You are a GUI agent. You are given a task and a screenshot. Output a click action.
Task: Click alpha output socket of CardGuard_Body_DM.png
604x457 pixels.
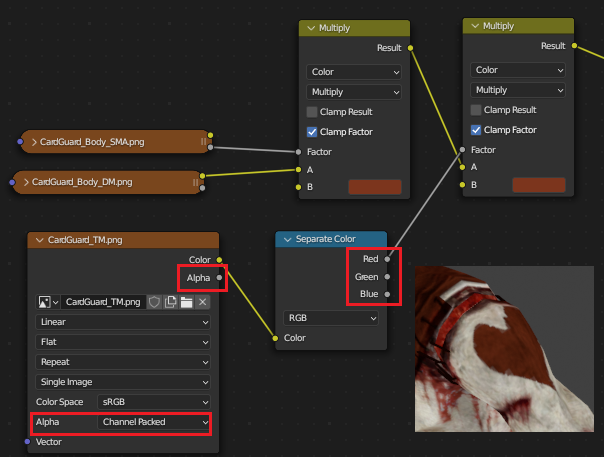[x=202, y=188]
